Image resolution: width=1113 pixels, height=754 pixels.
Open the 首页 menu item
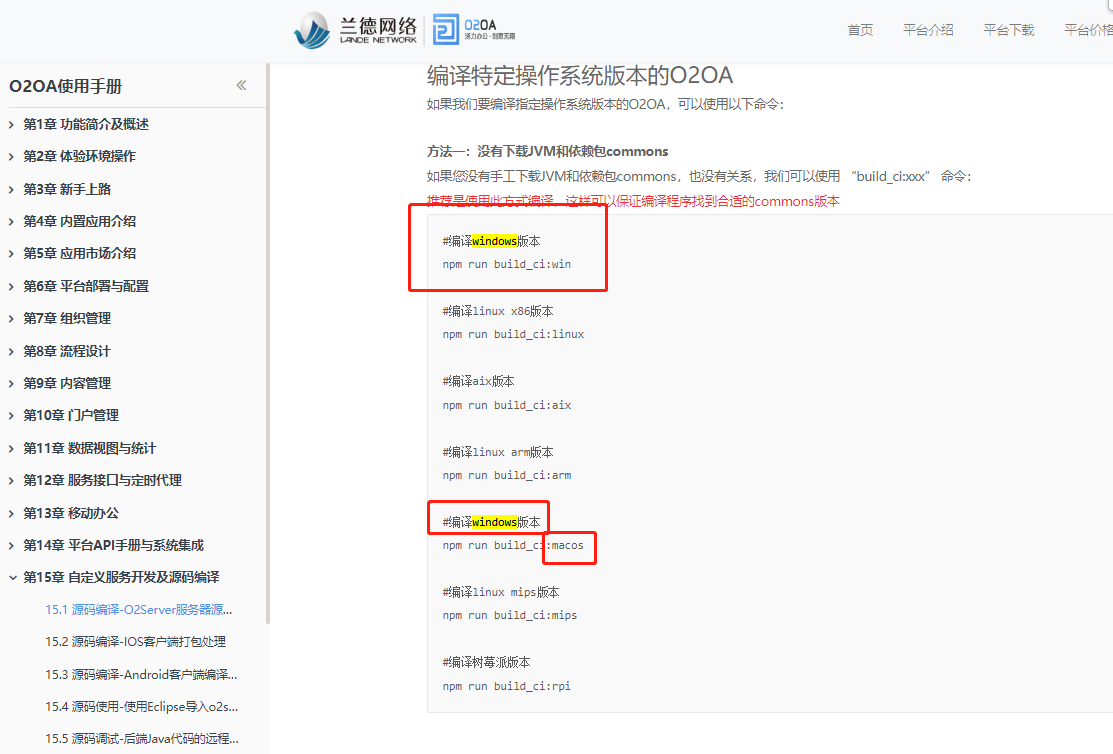[x=860, y=30]
